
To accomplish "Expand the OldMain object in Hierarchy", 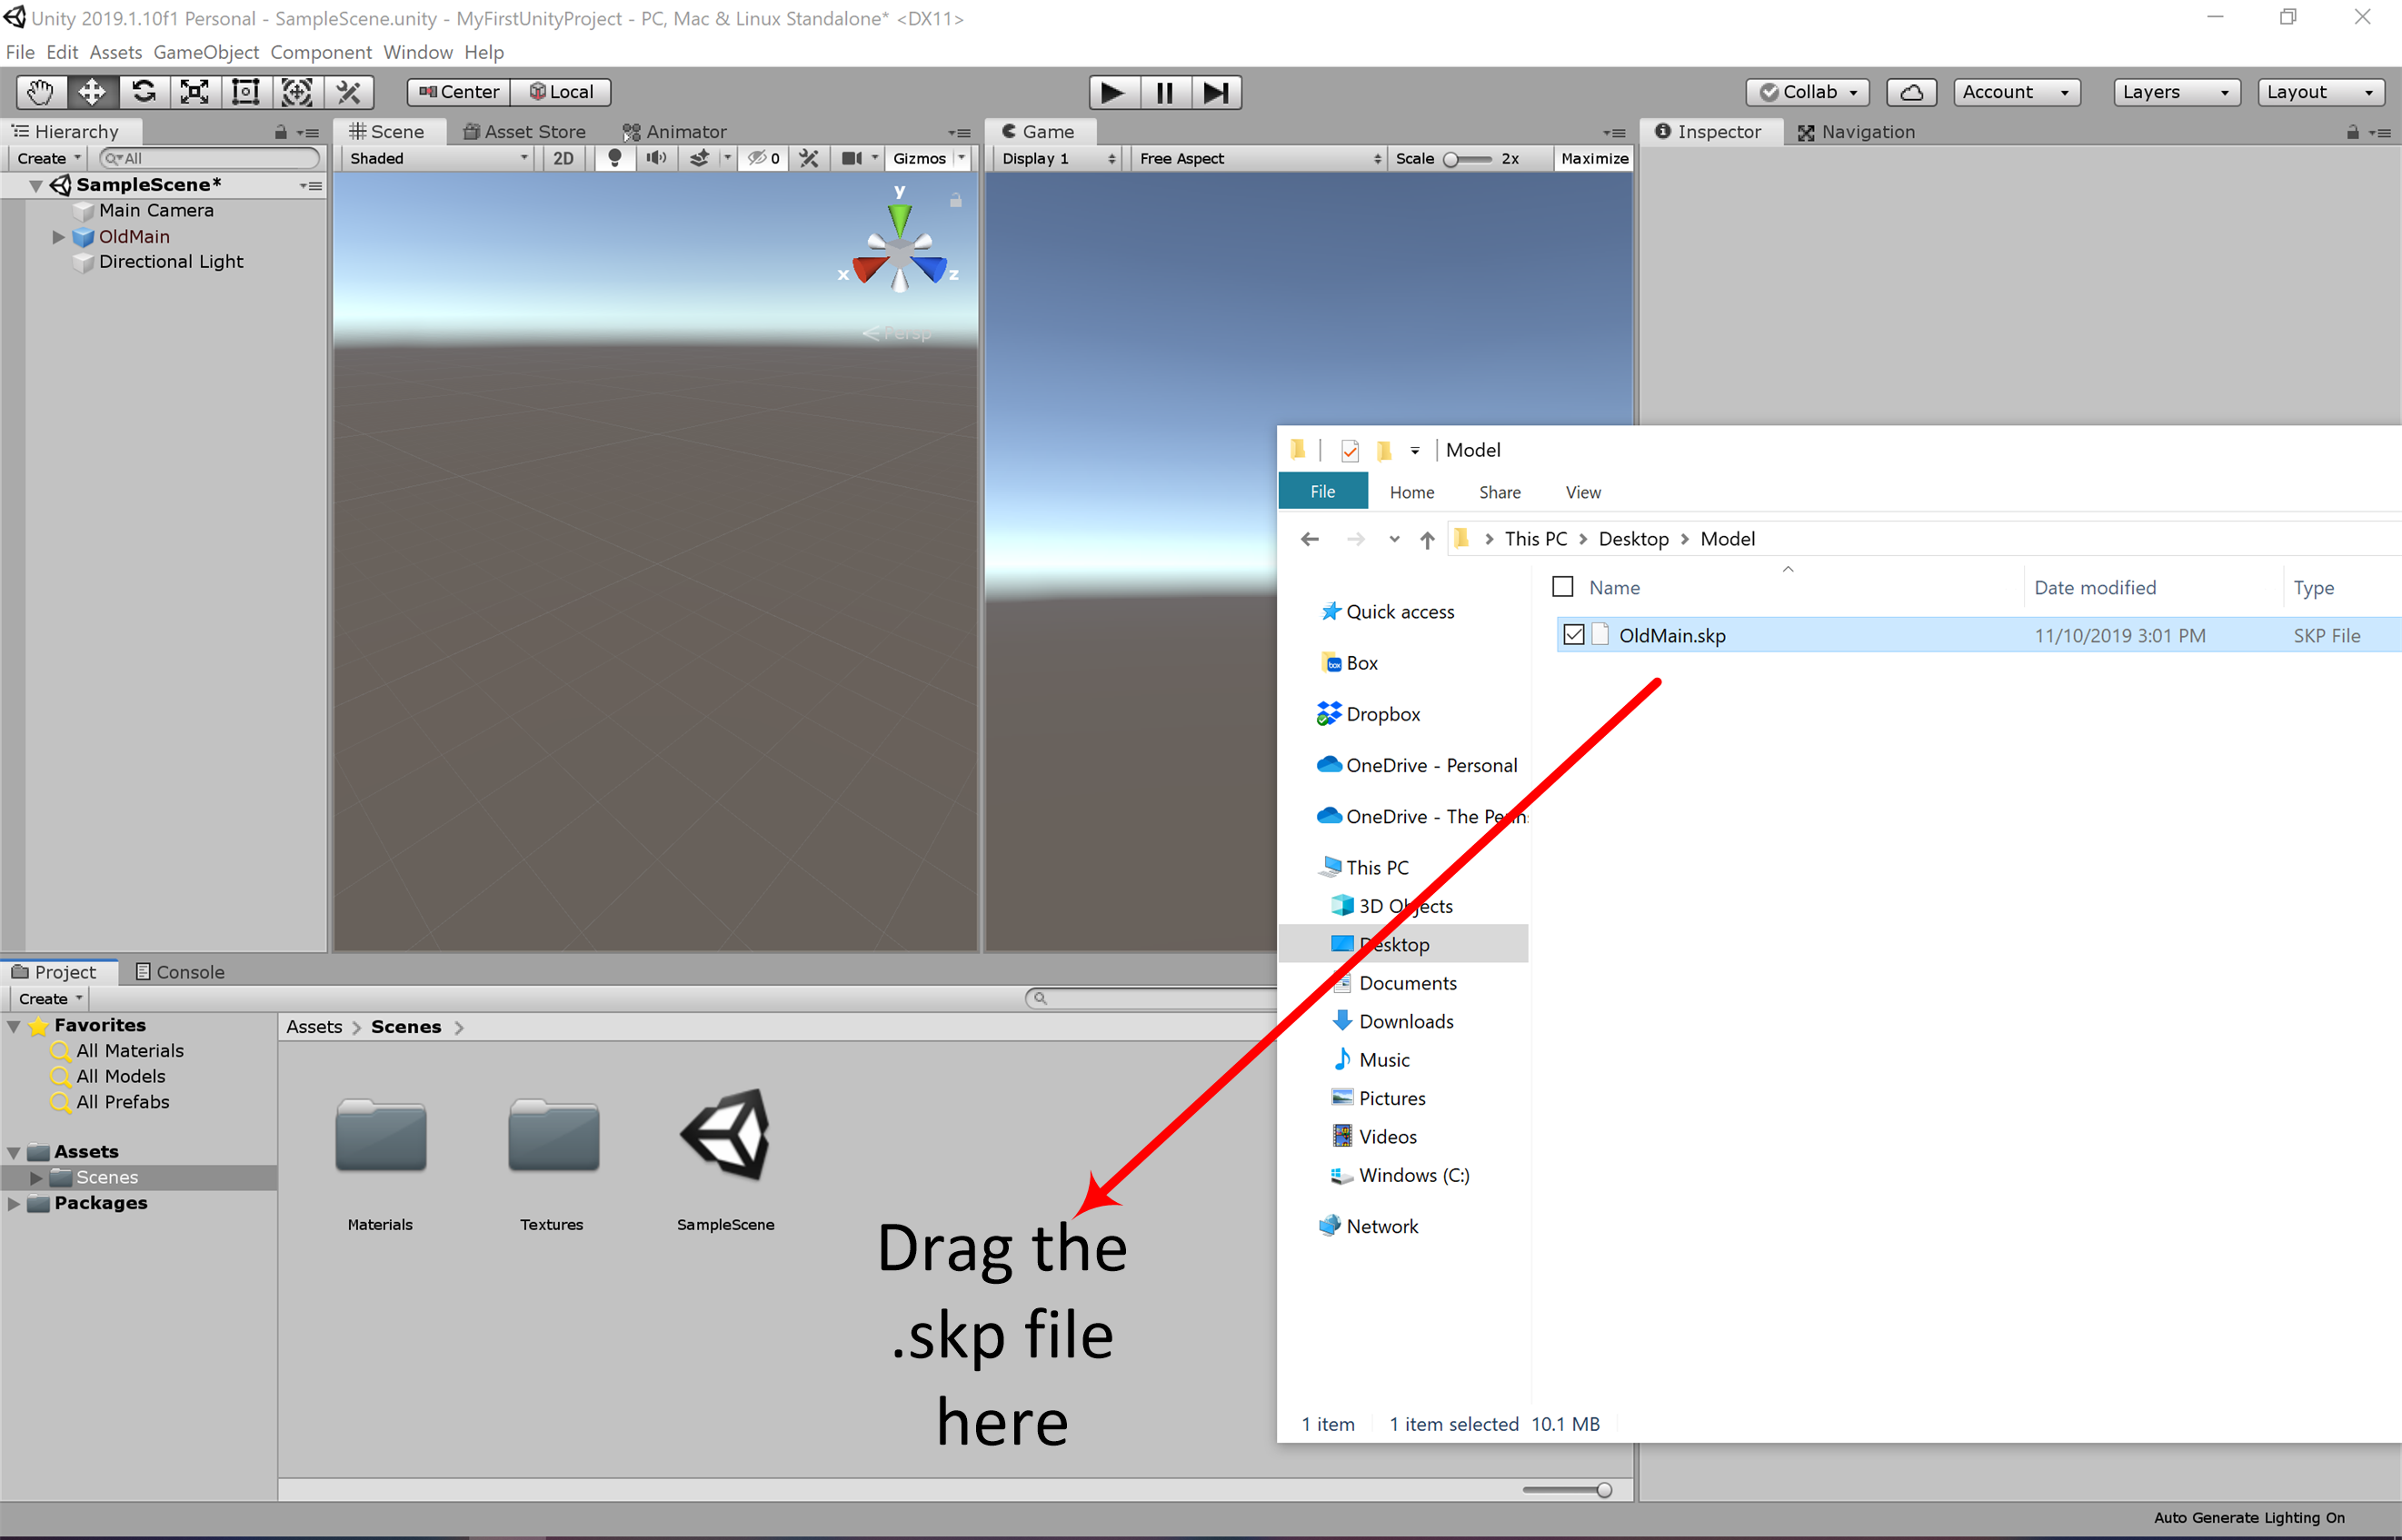I will pos(58,237).
